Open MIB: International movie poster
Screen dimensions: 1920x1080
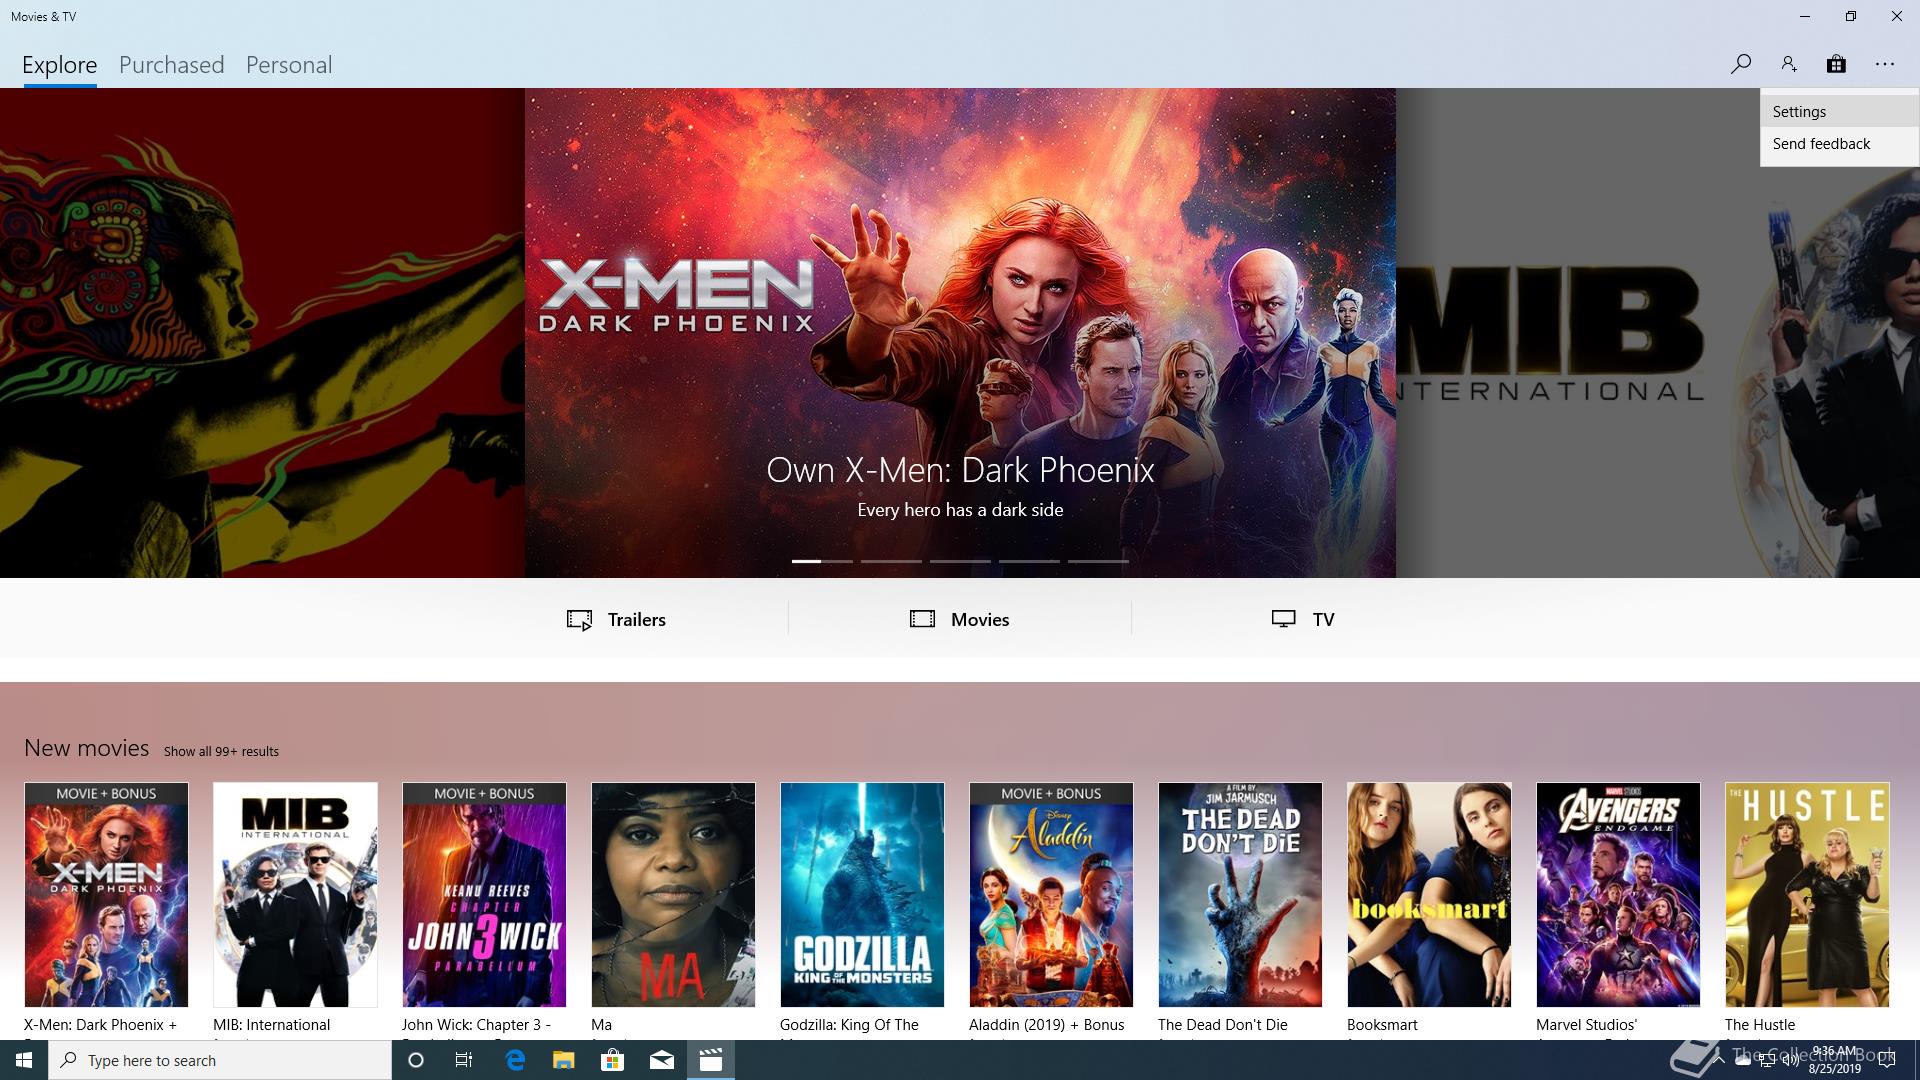[x=295, y=894]
